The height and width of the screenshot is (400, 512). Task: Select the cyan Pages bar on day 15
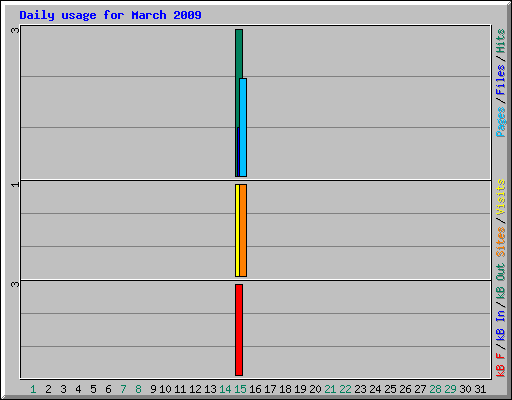tap(243, 127)
